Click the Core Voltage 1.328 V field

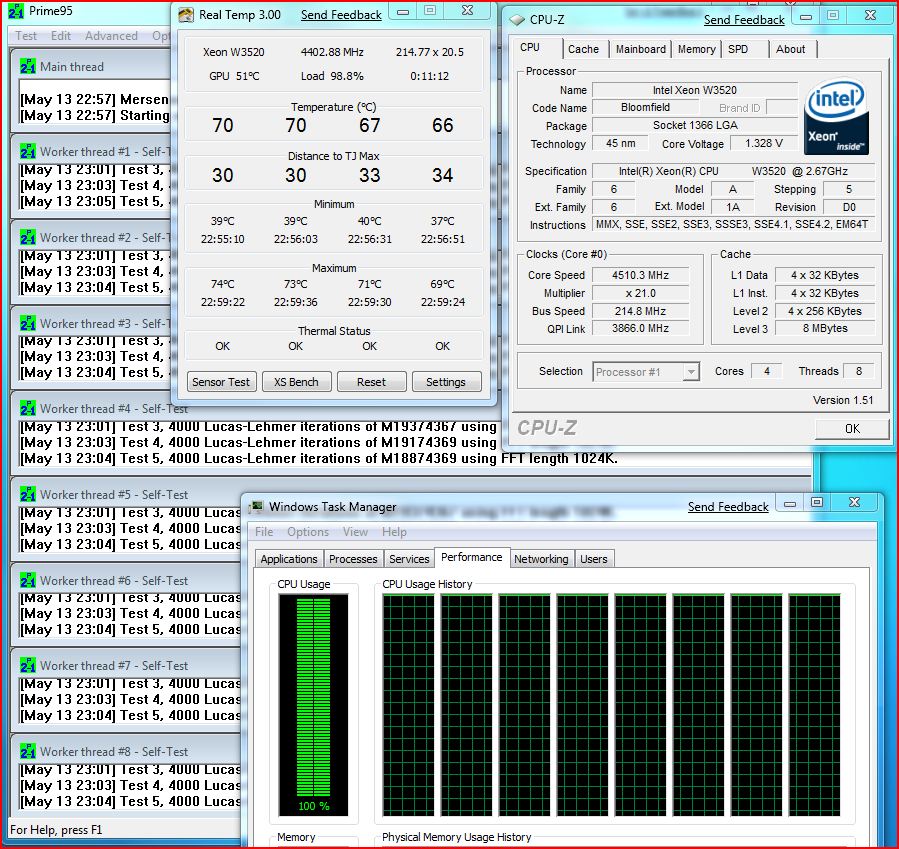764,143
